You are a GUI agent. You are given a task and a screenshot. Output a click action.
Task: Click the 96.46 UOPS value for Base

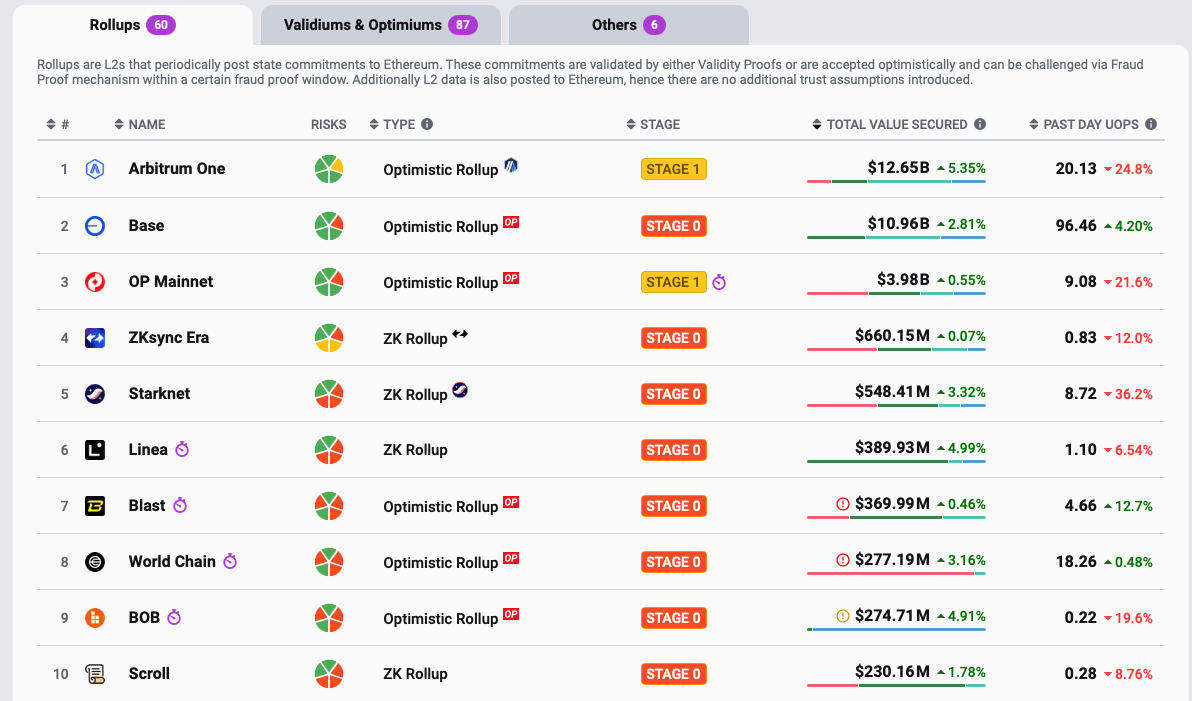tap(1076, 226)
